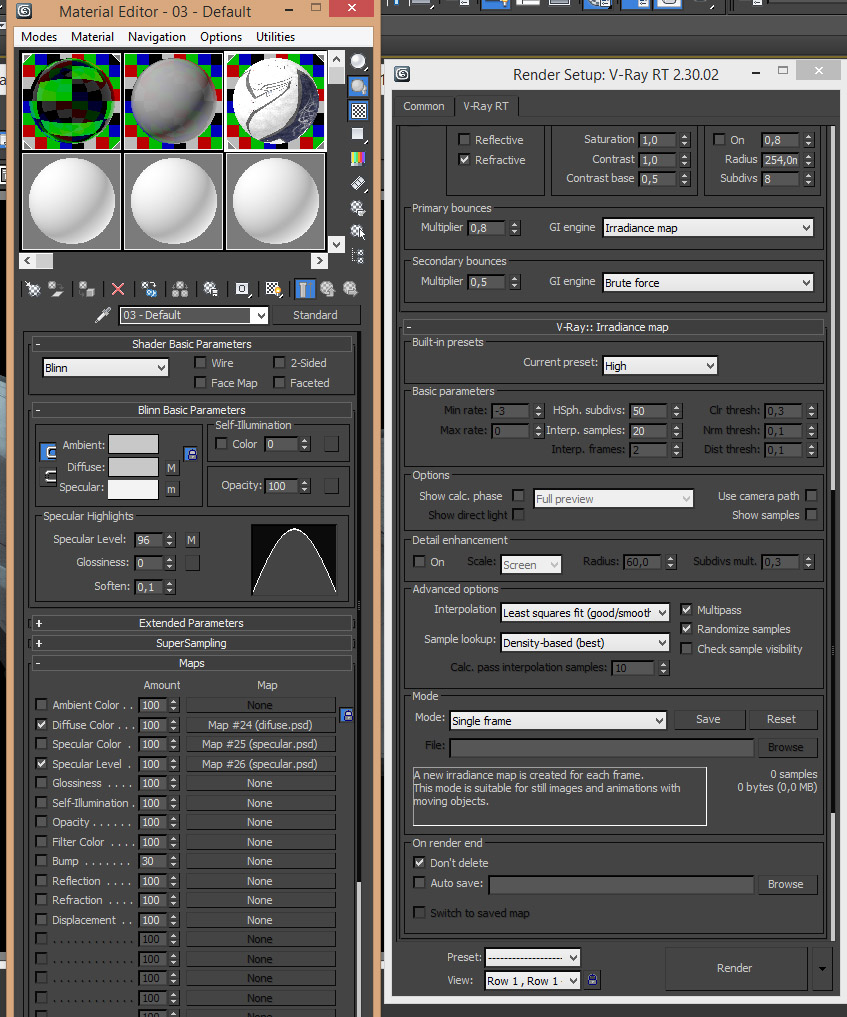Click the irradiance map Reset button
The image size is (847, 1017).
click(781, 719)
